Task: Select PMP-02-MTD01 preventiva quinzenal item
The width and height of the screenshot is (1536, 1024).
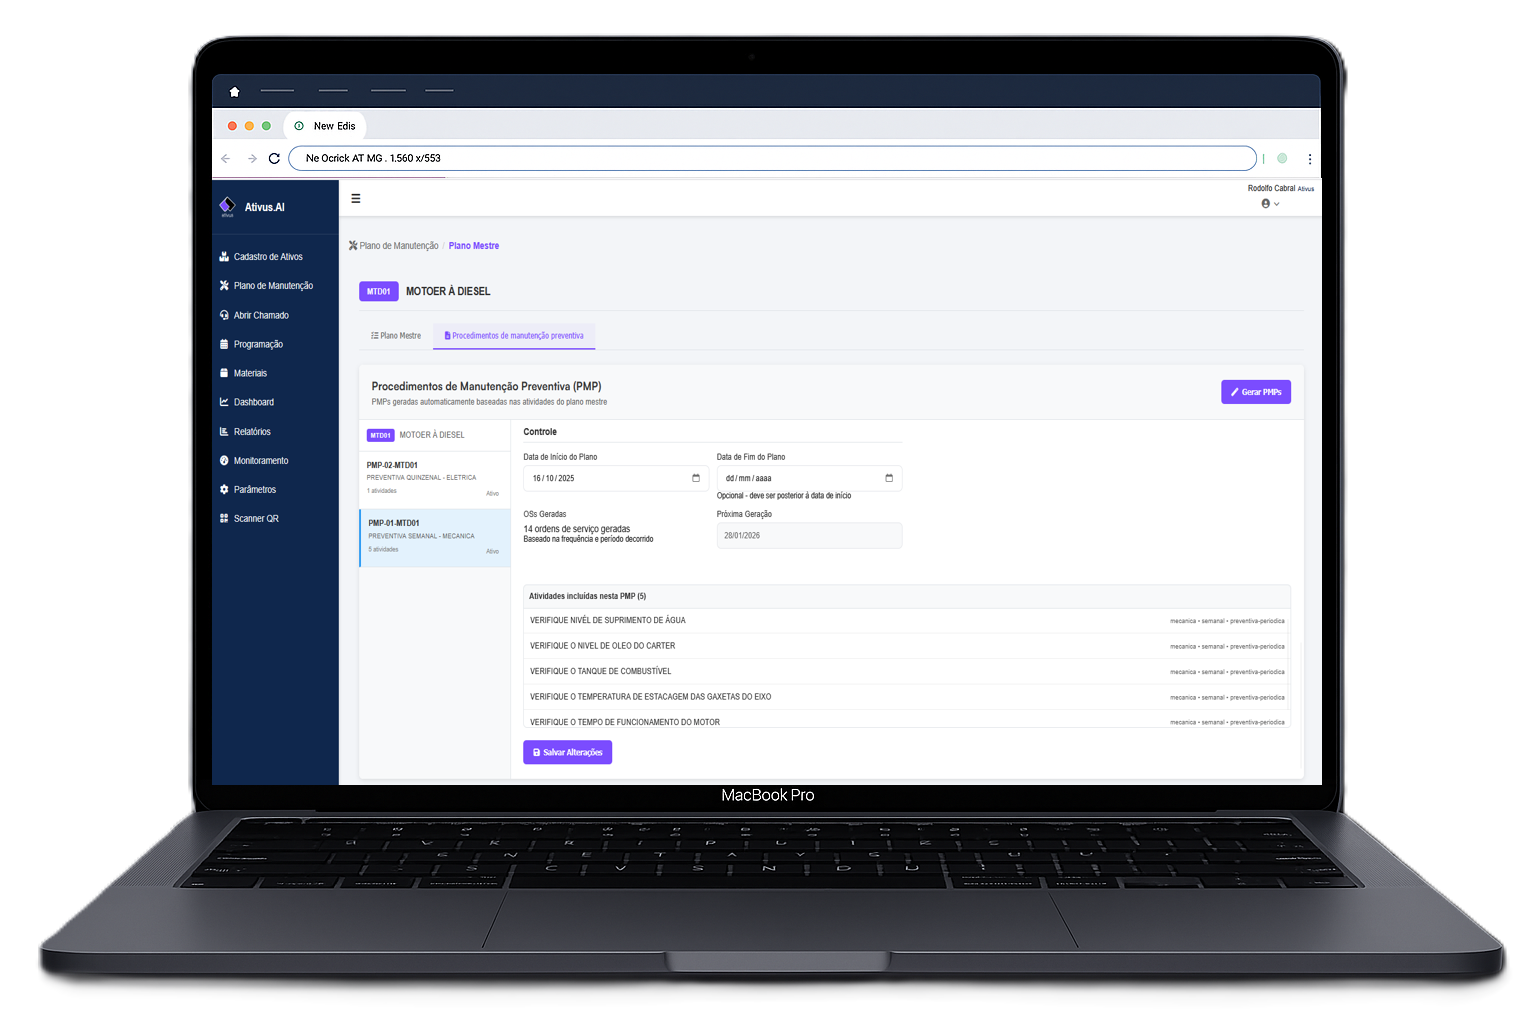Action: [434, 477]
